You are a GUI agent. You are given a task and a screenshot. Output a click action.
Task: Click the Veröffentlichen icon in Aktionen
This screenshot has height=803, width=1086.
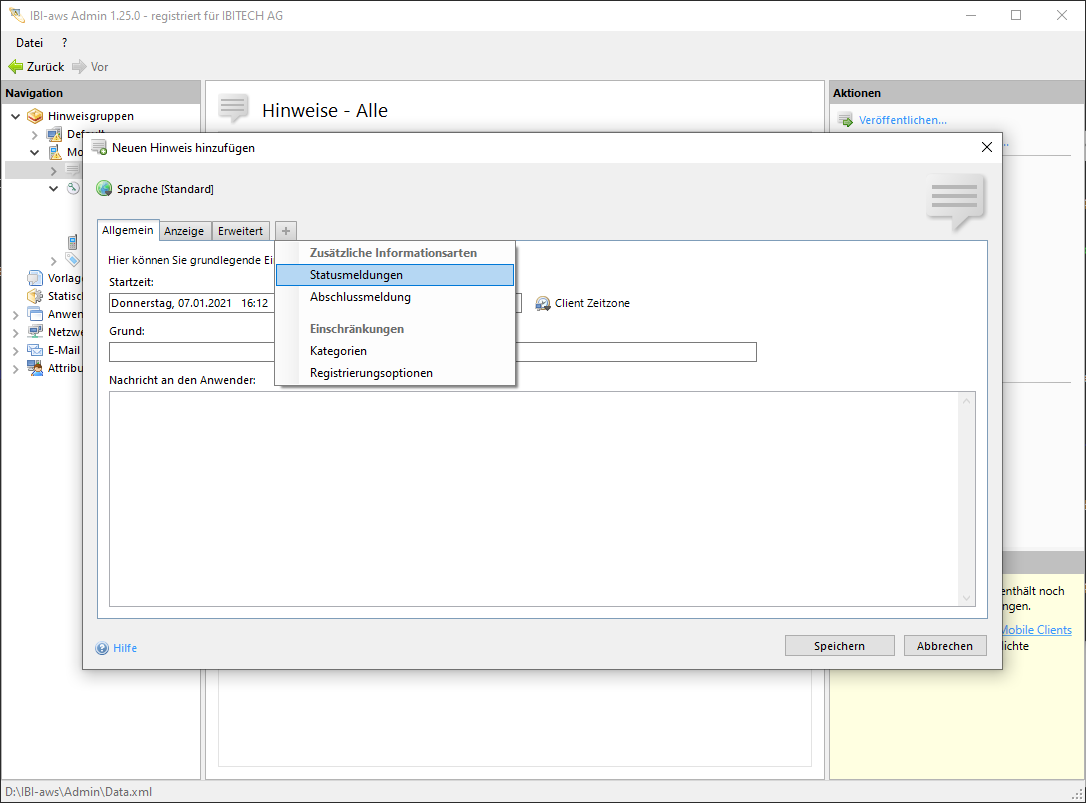[845, 120]
